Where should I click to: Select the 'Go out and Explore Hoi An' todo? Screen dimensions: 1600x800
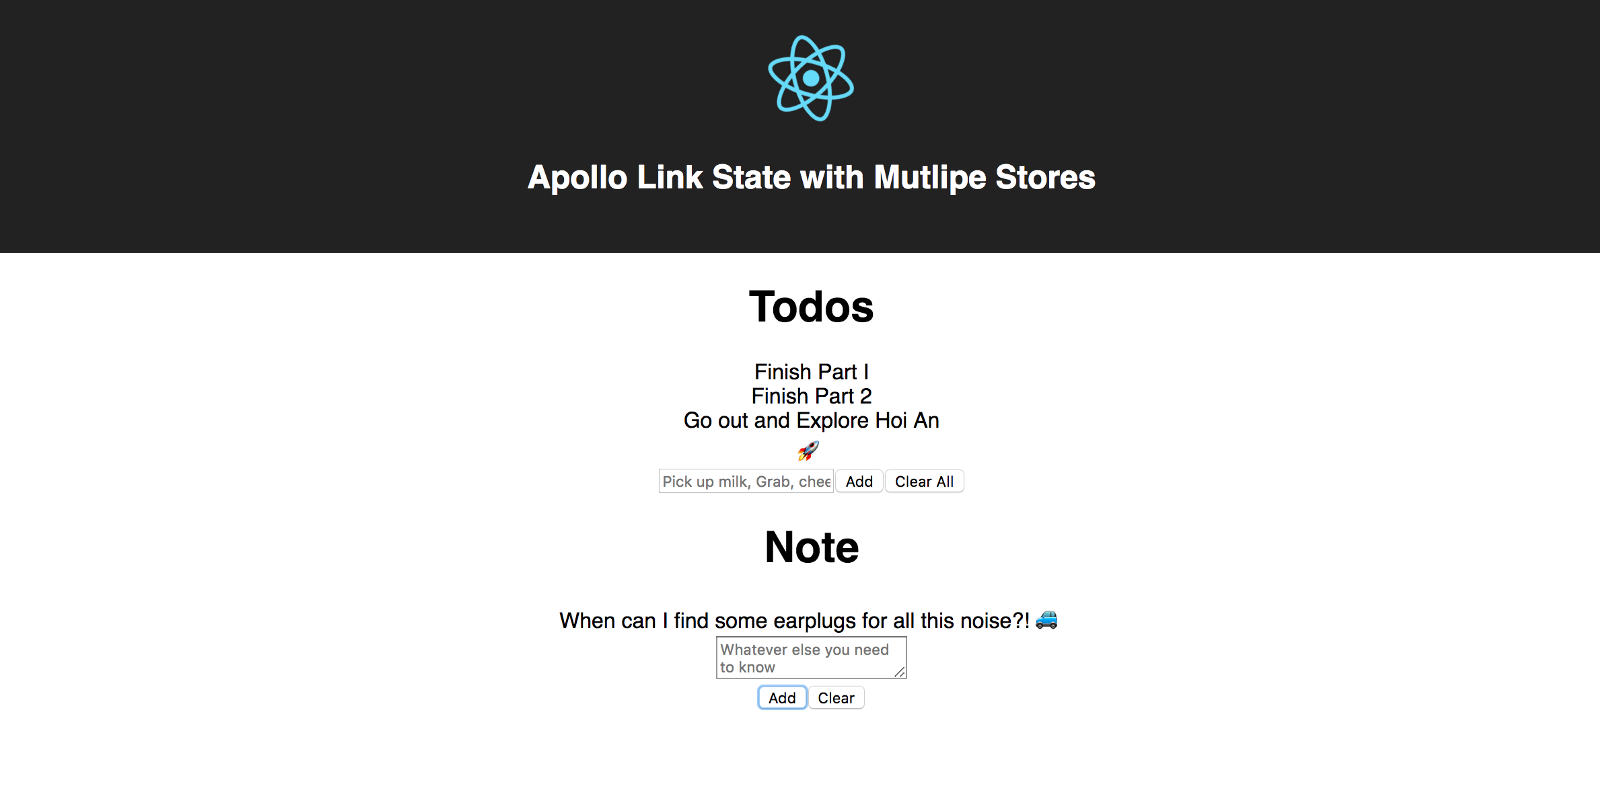pyautogui.click(x=811, y=421)
